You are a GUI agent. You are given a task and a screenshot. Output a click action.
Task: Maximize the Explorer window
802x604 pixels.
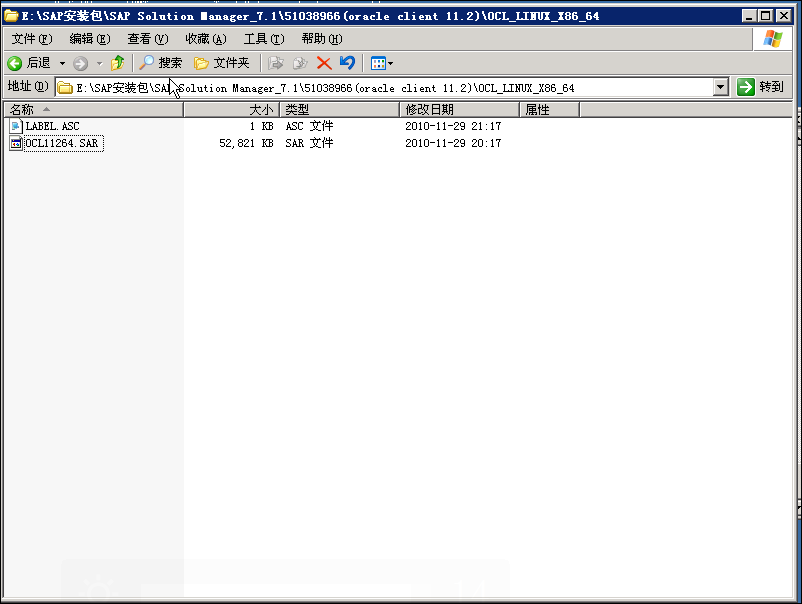766,16
